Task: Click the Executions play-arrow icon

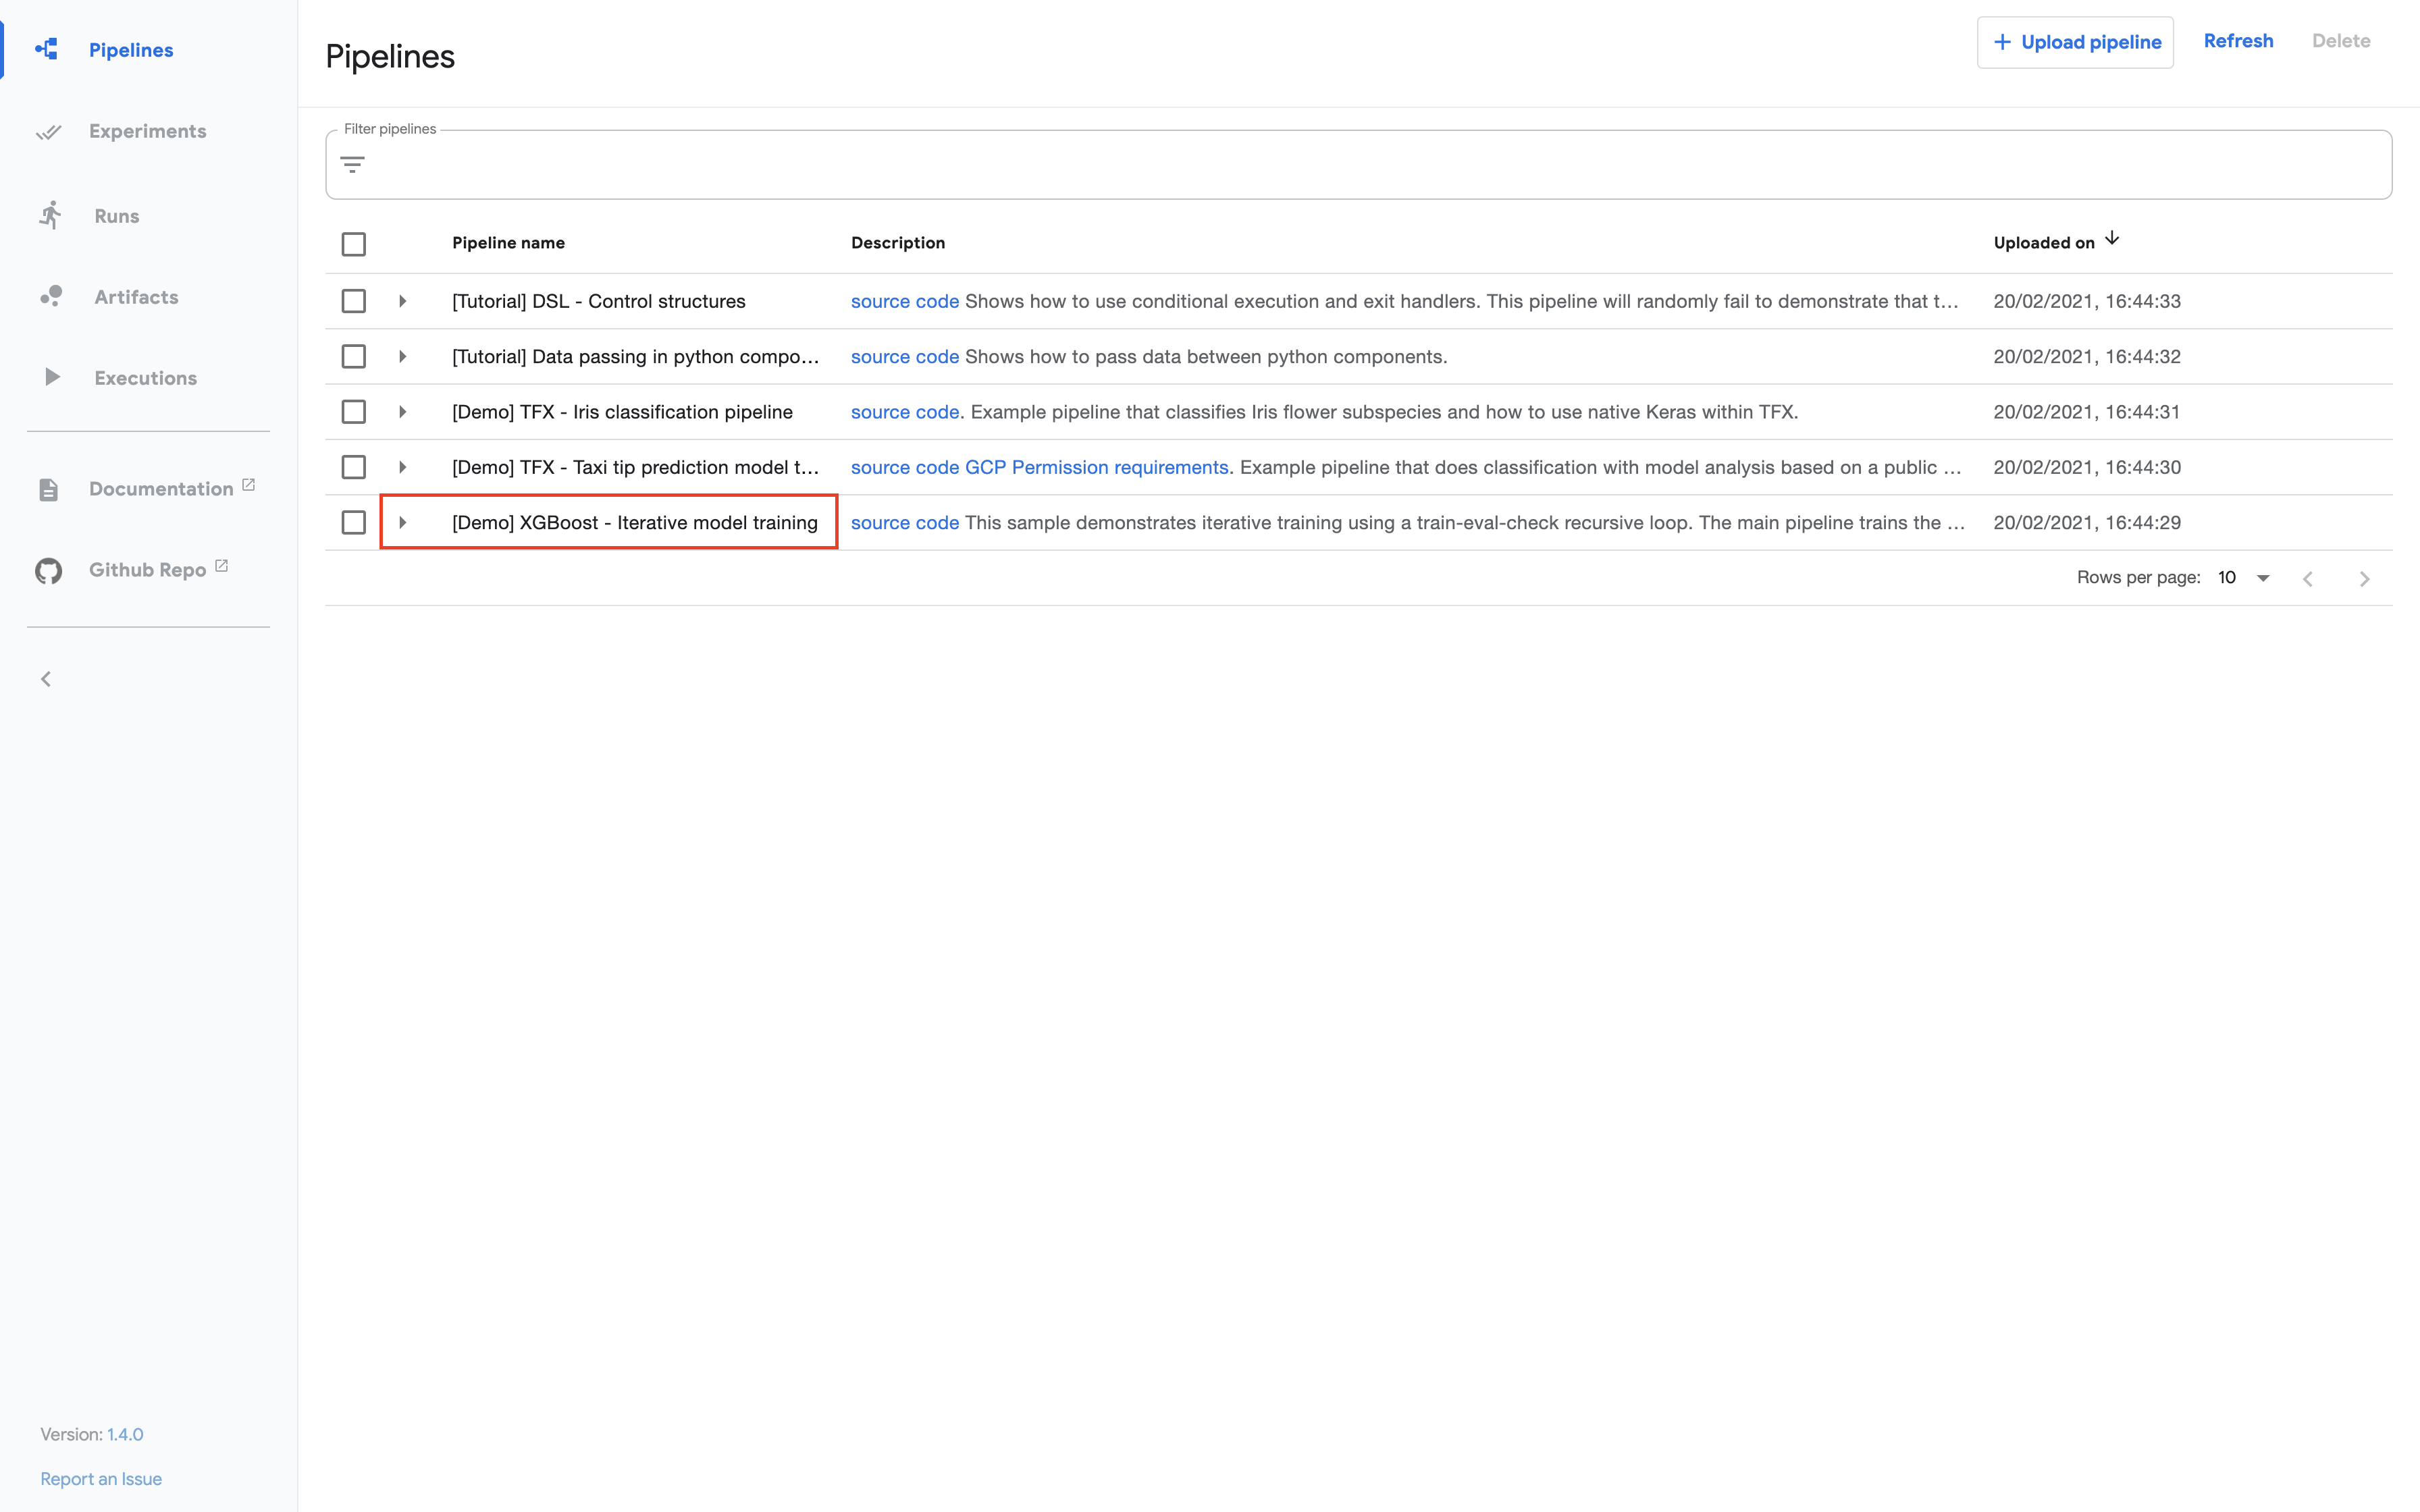Action: pyautogui.click(x=52, y=377)
